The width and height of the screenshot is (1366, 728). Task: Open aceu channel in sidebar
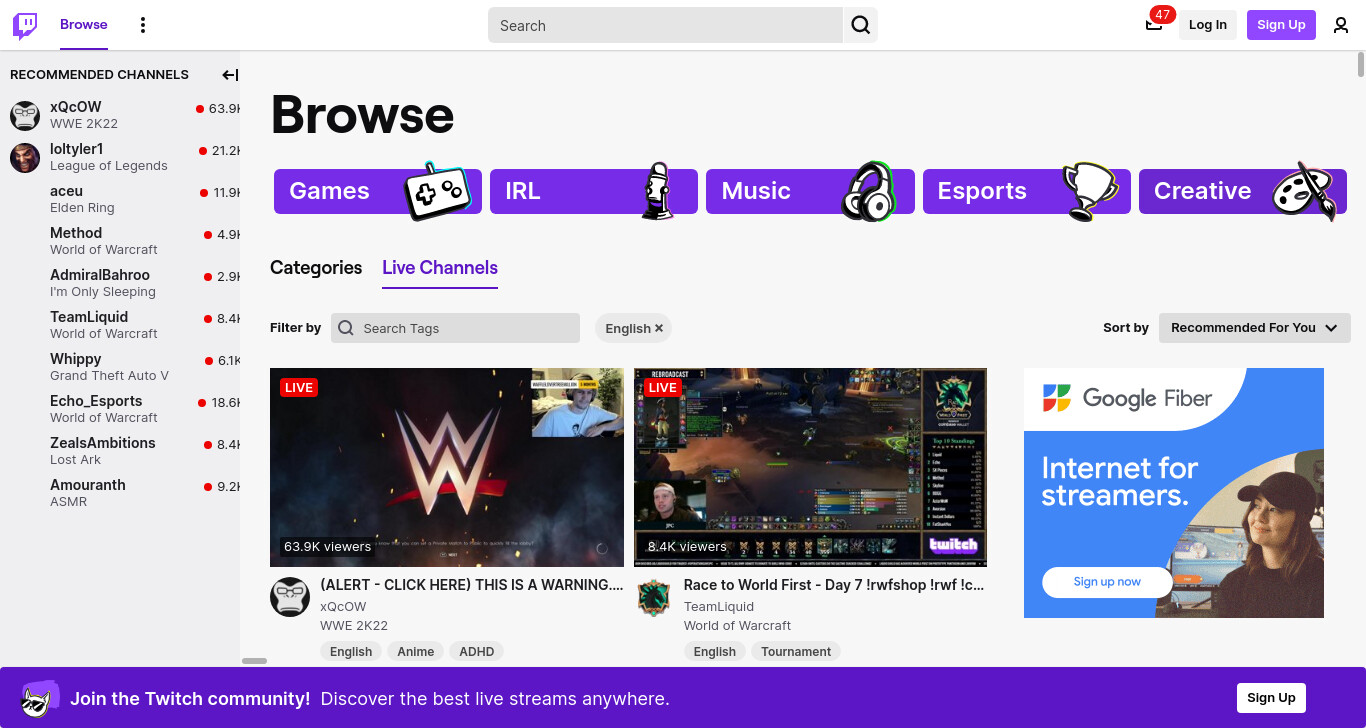[120, 199]
